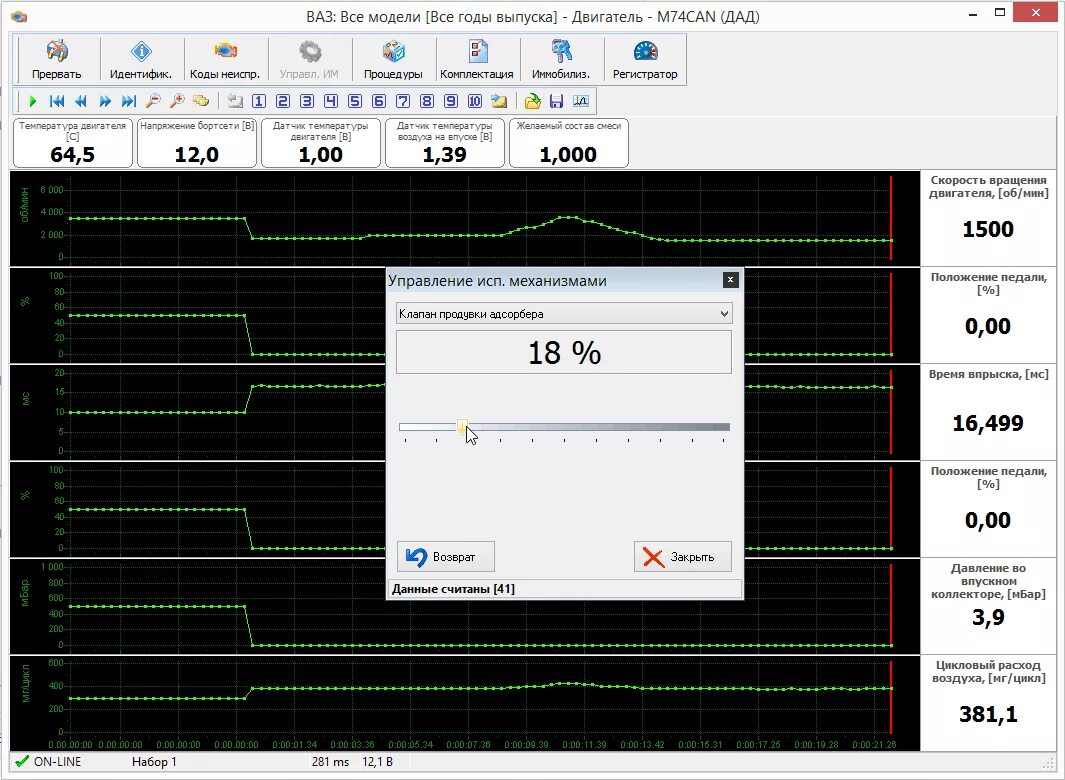Image resolution: width=1065 pixels, height=780 pixels.
Task: Click the Напряжение бортсети value box
Action: pos(197,143)
